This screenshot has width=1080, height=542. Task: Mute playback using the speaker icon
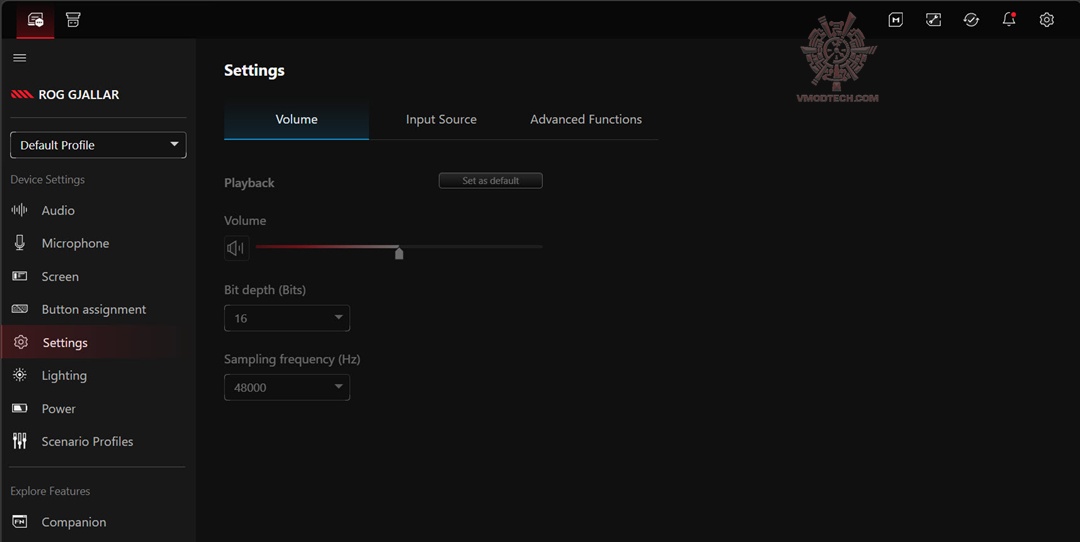[x=236, y=248]
